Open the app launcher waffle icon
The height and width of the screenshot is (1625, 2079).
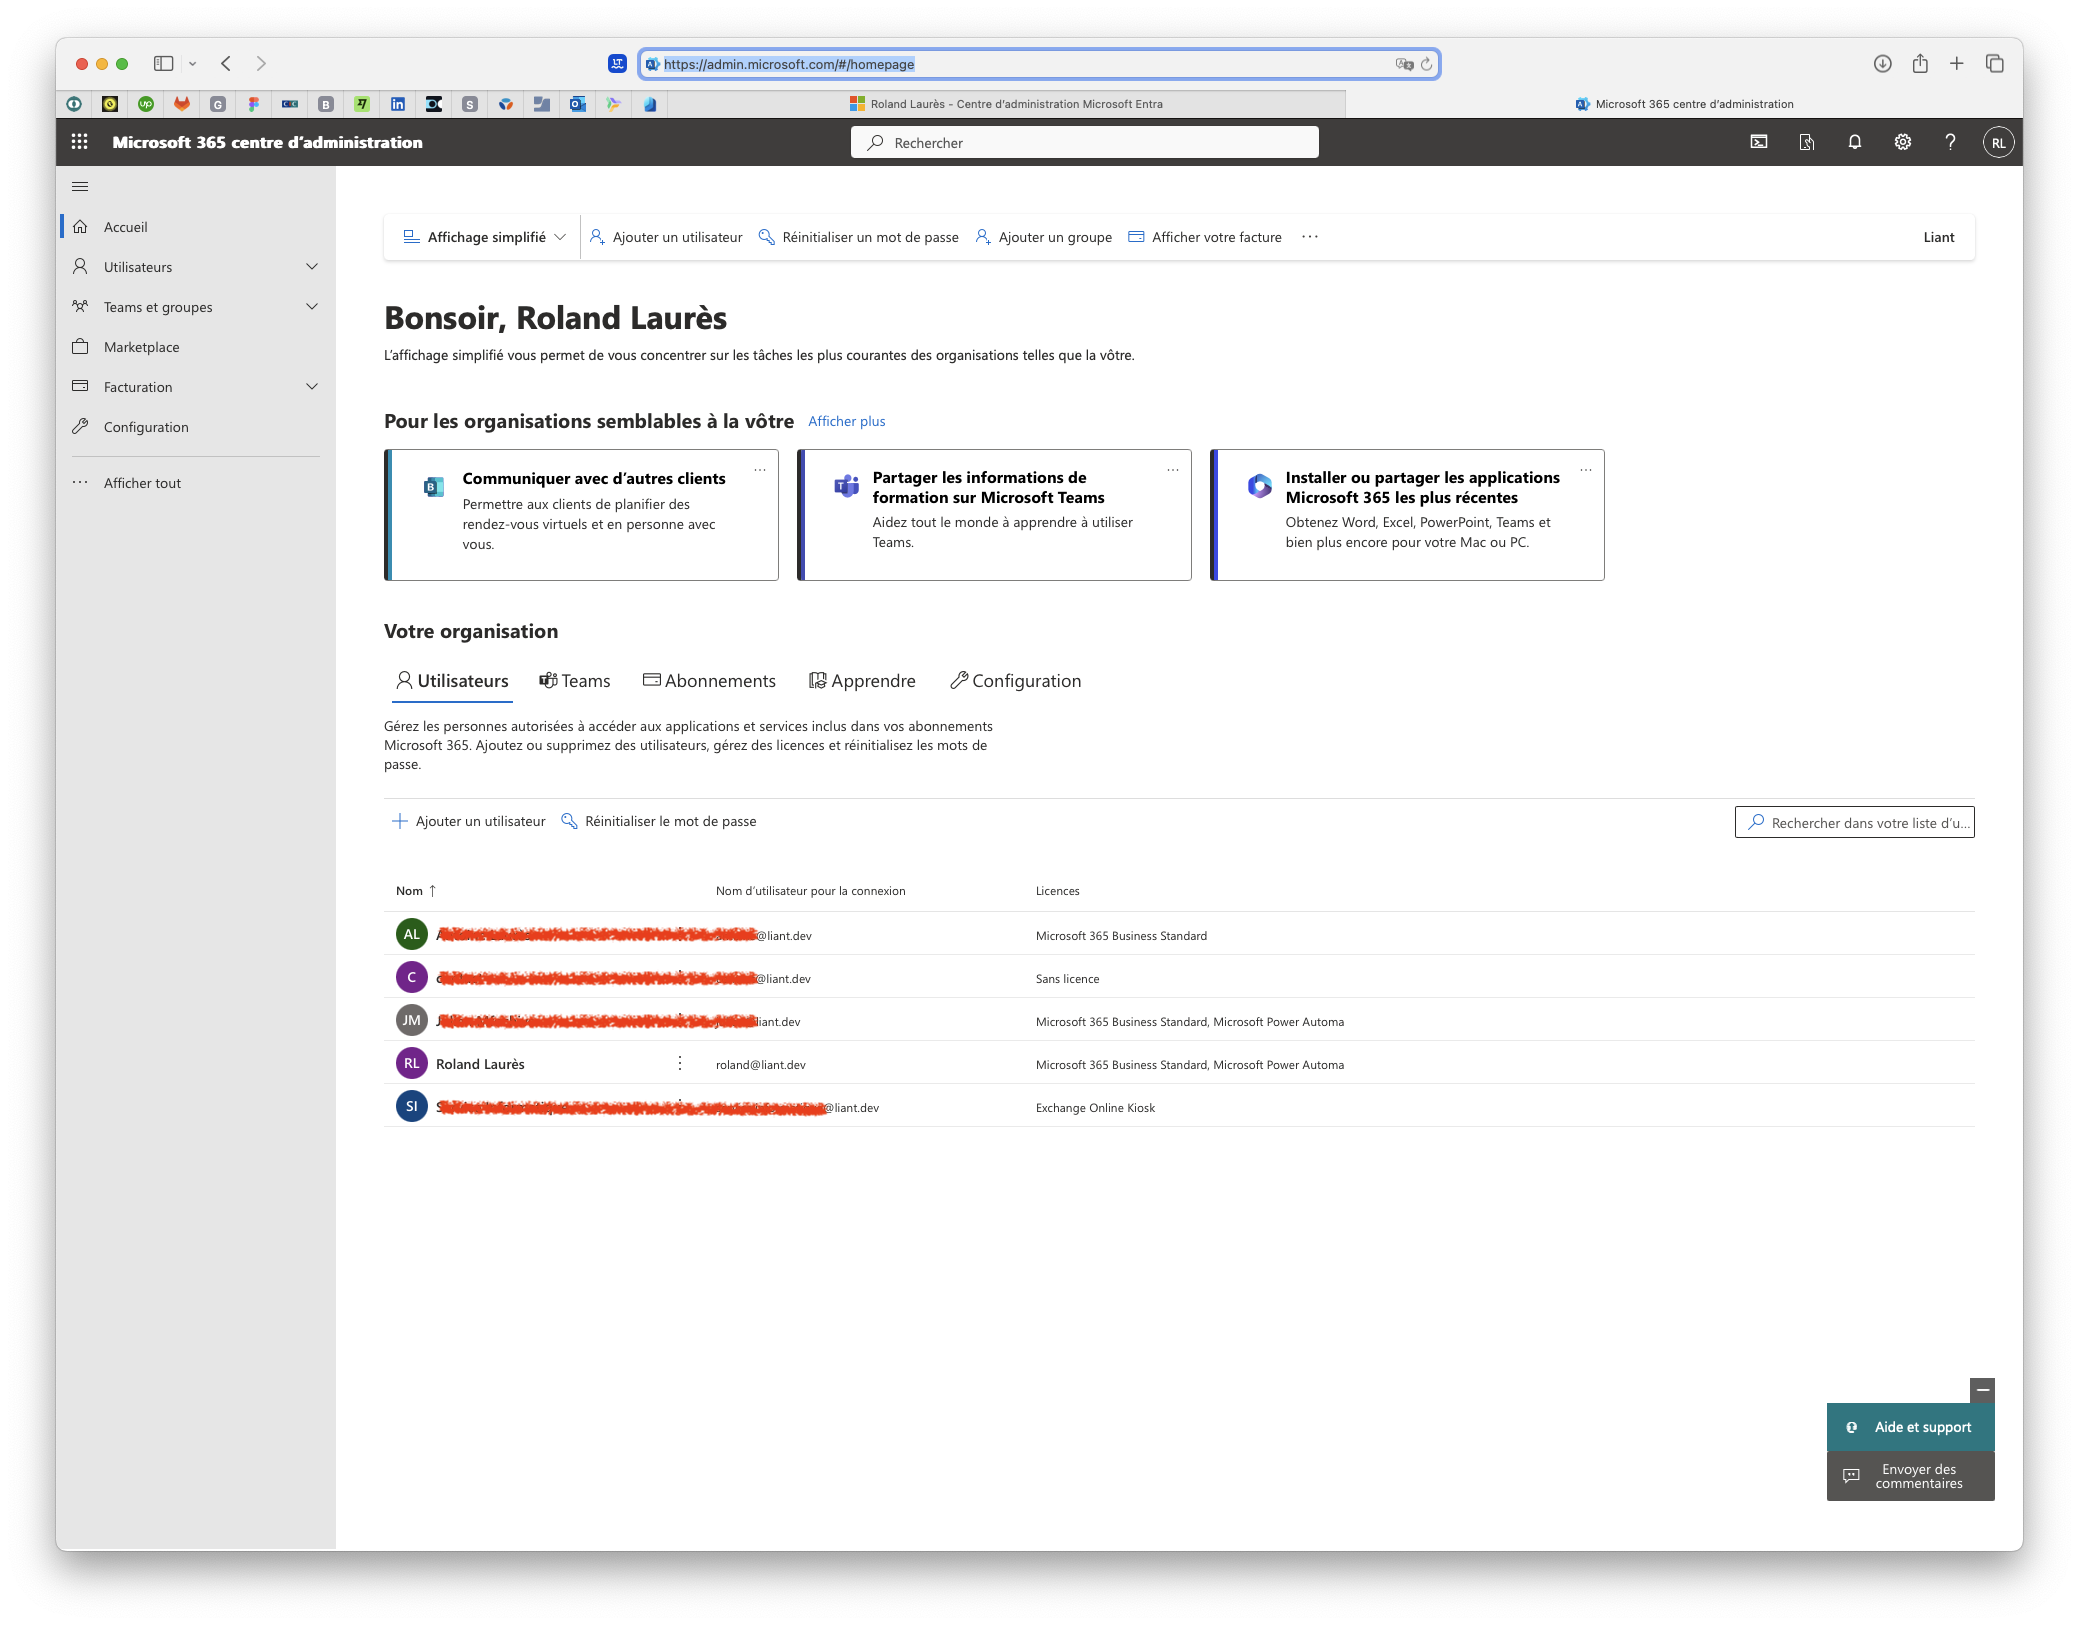80,142
